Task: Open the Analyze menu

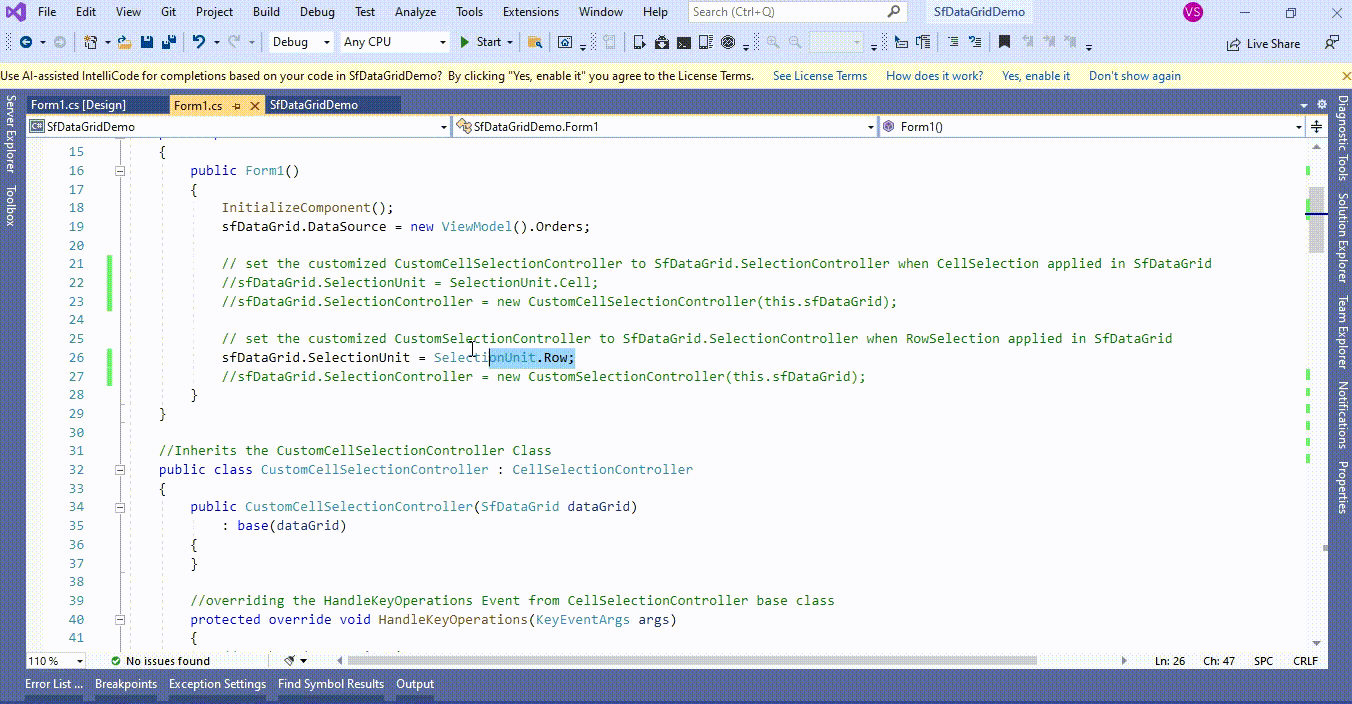Action: click(415, 12)
